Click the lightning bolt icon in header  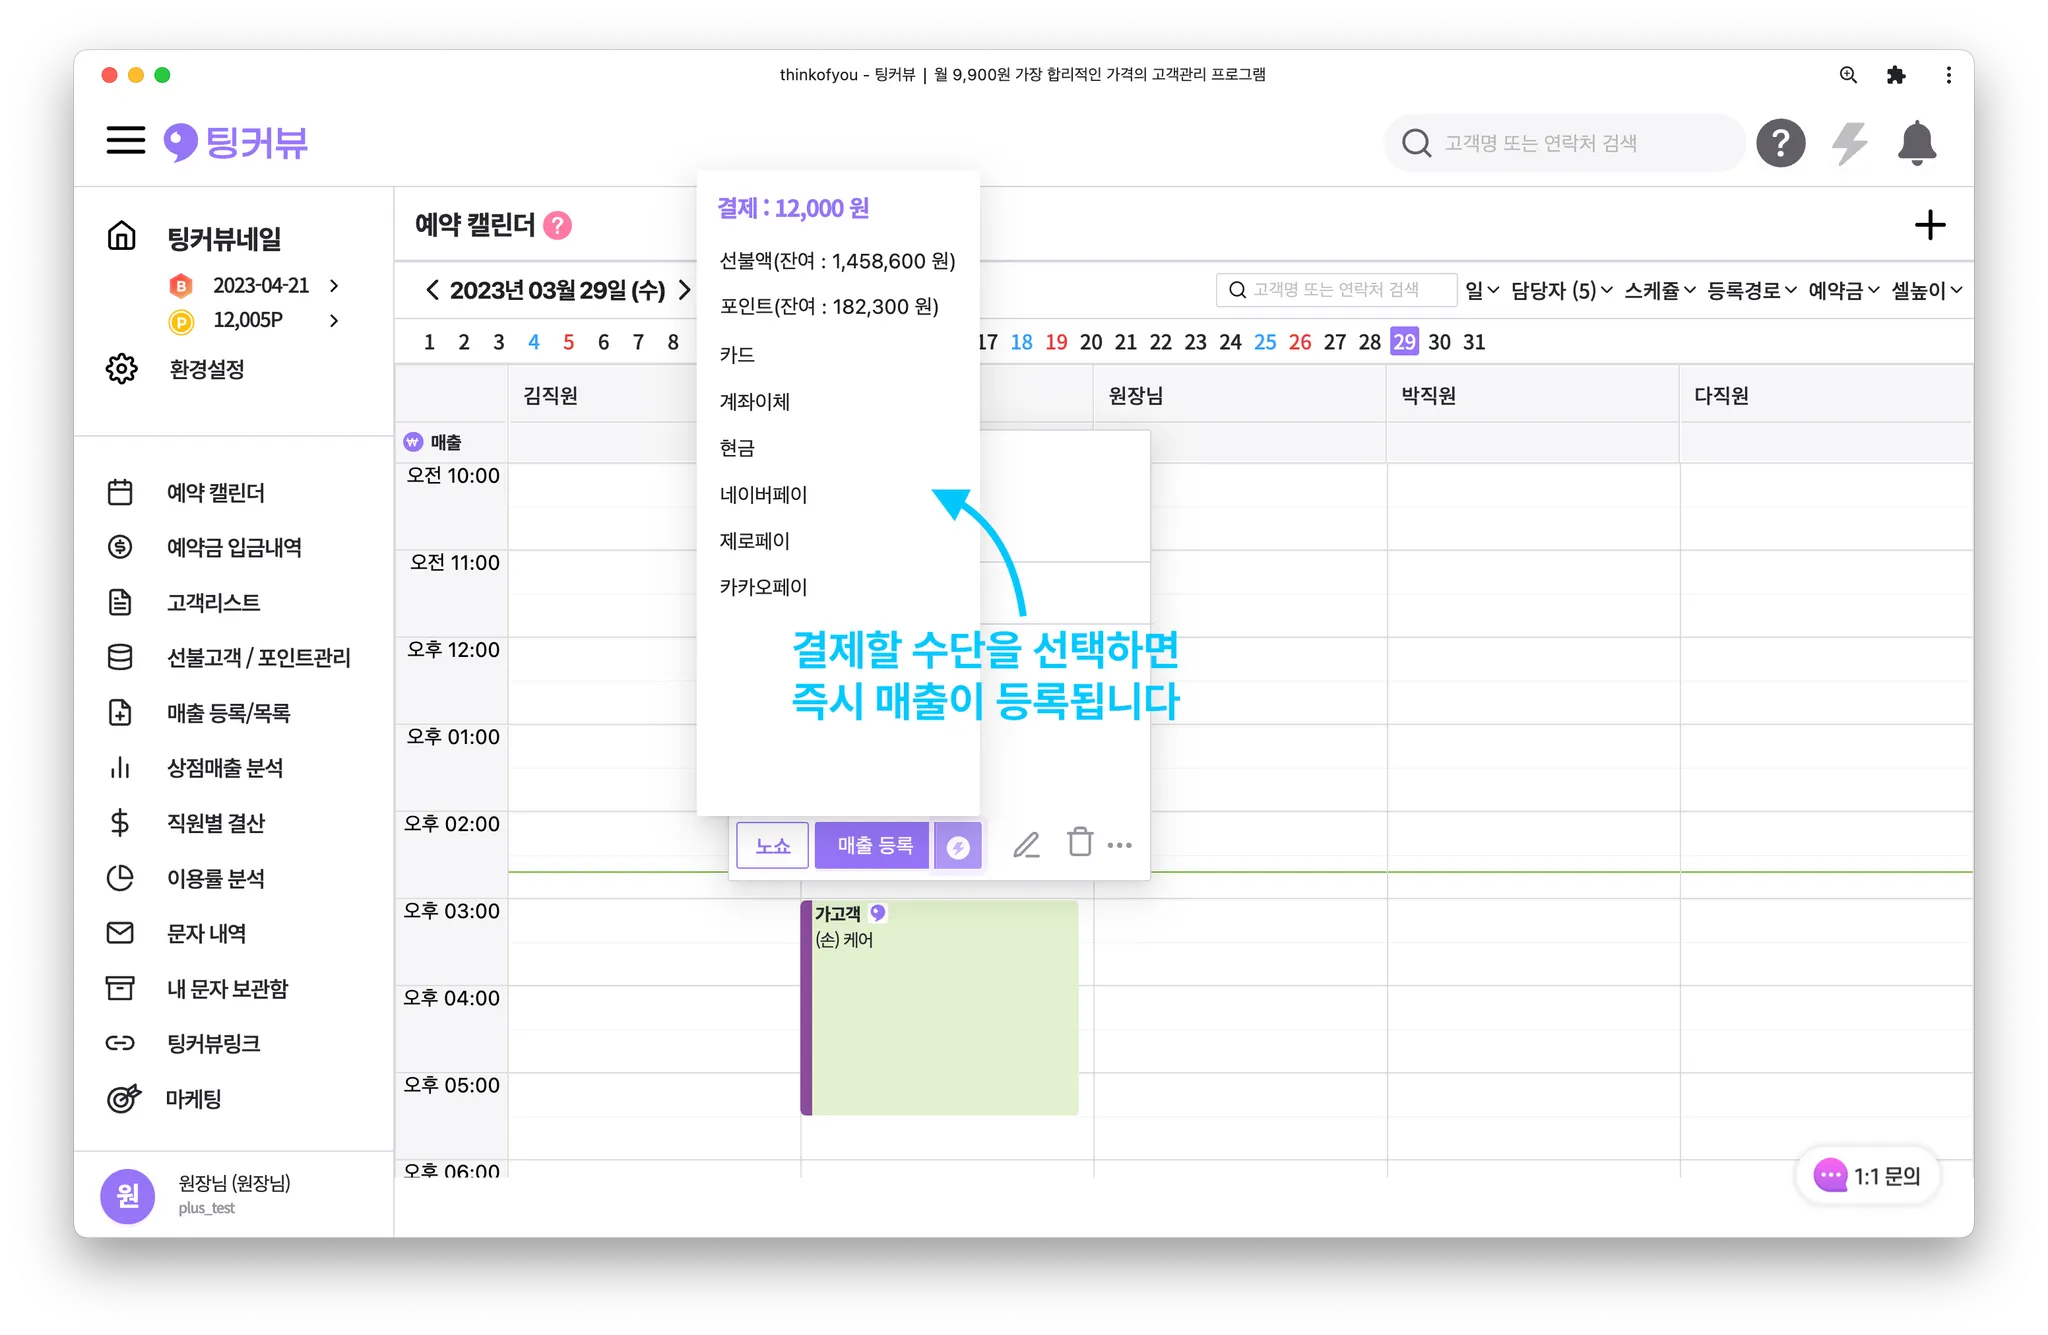(1849, 143)
